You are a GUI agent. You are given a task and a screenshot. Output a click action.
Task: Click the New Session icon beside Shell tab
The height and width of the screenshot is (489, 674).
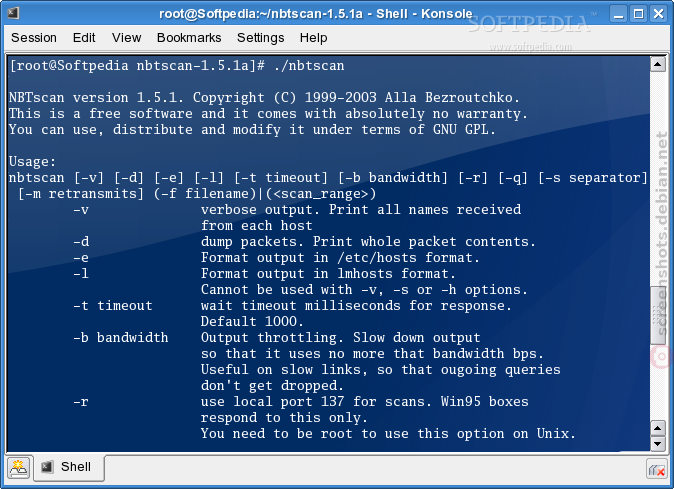18,468
